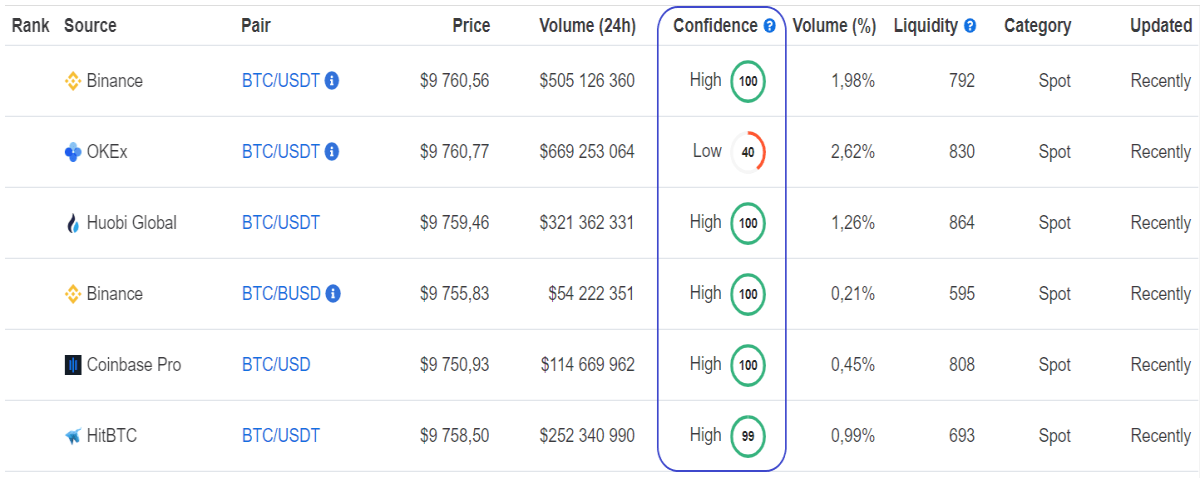Click the OKEx exchange logo icon

tap(72, 152)
